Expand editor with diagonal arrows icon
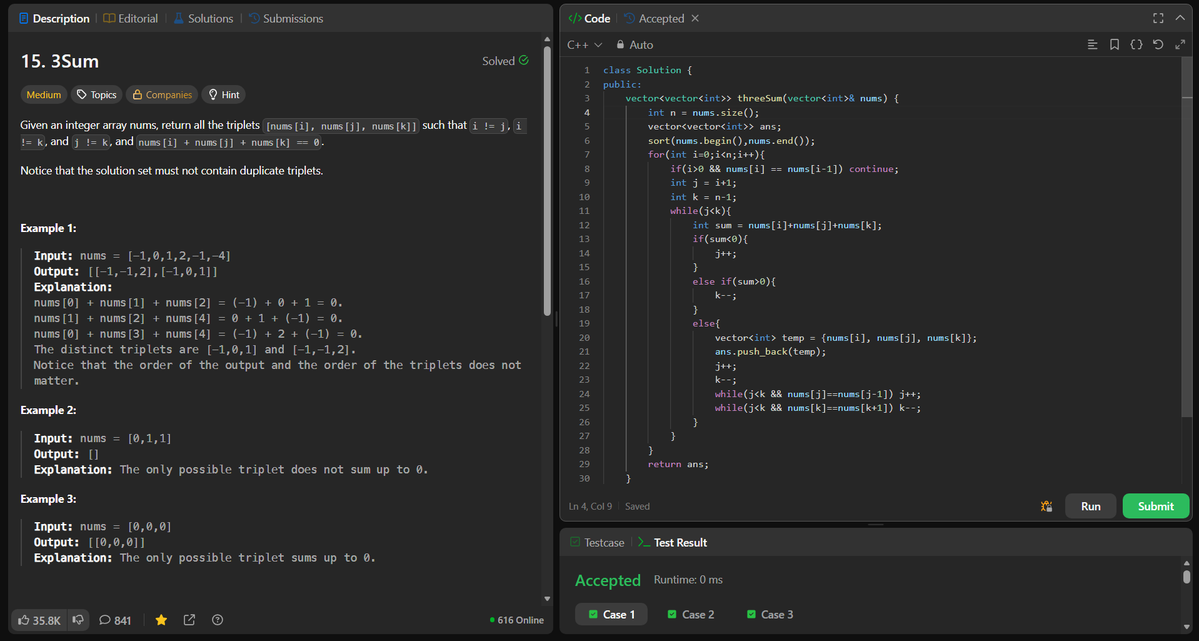This screenshot has width=1199, height=641. click(1180, 45)
